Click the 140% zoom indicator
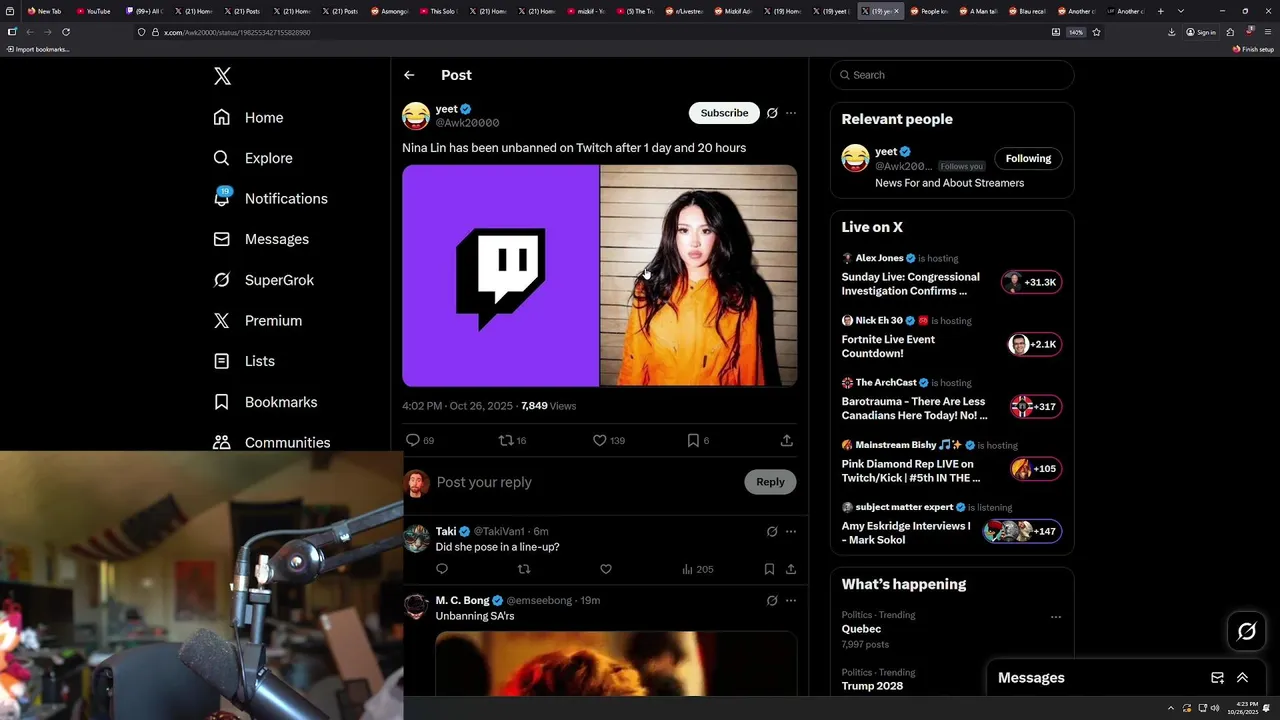 tap(1075, 32)
